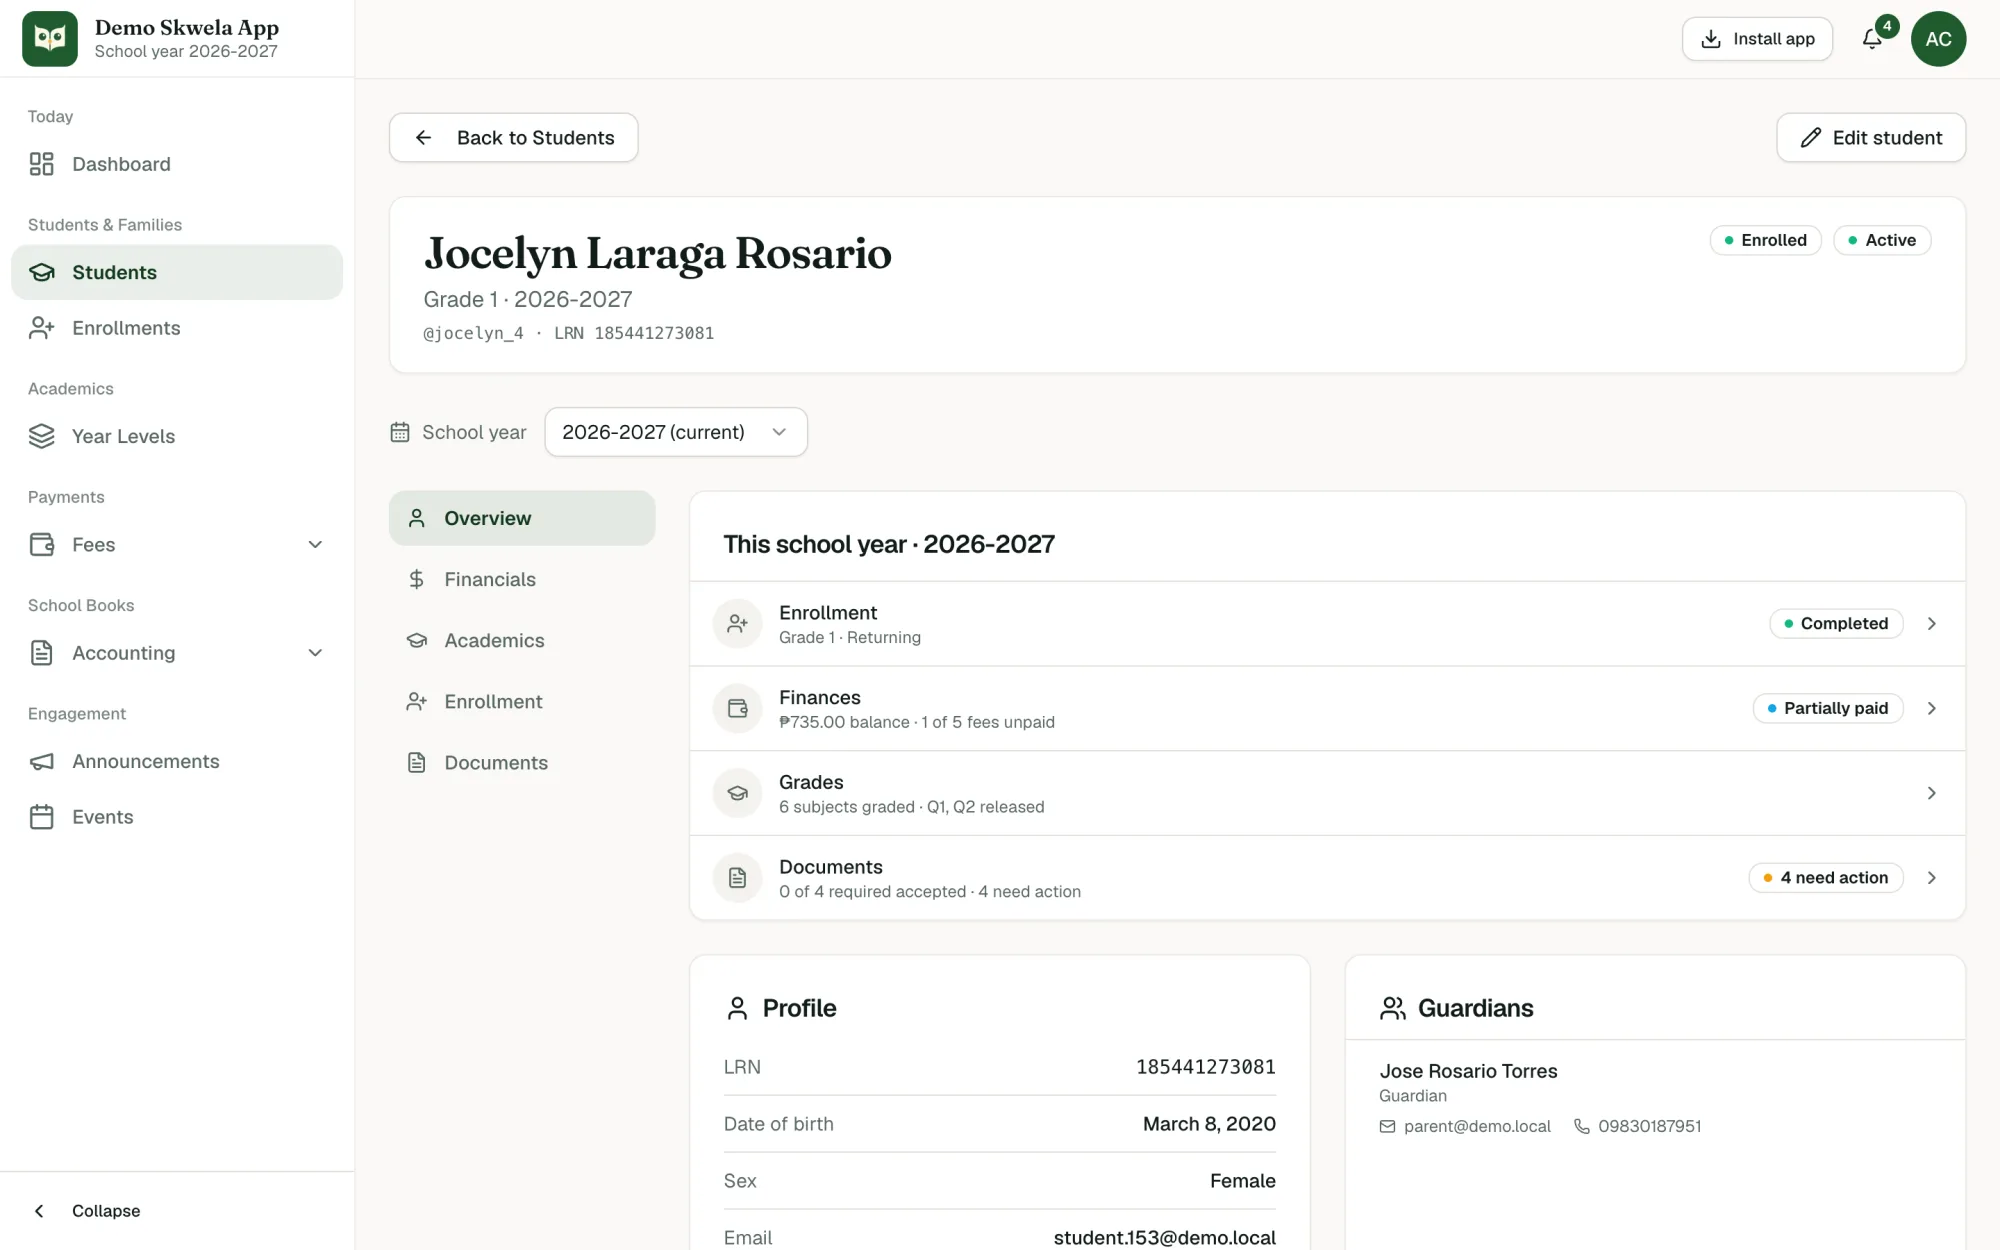2000x1250 pixels.
Task: Open the AC user avatar
Action: coord(1938,39)
